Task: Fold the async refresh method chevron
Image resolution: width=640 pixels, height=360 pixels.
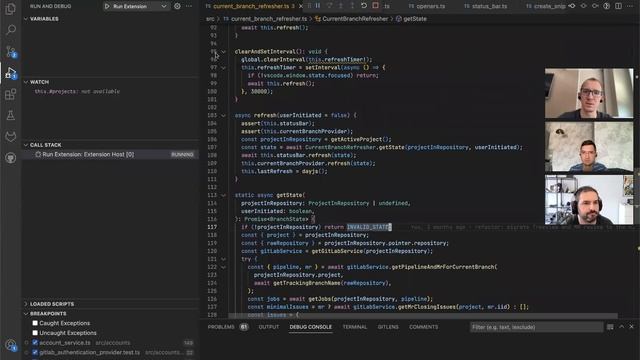Action: point(223,116)
